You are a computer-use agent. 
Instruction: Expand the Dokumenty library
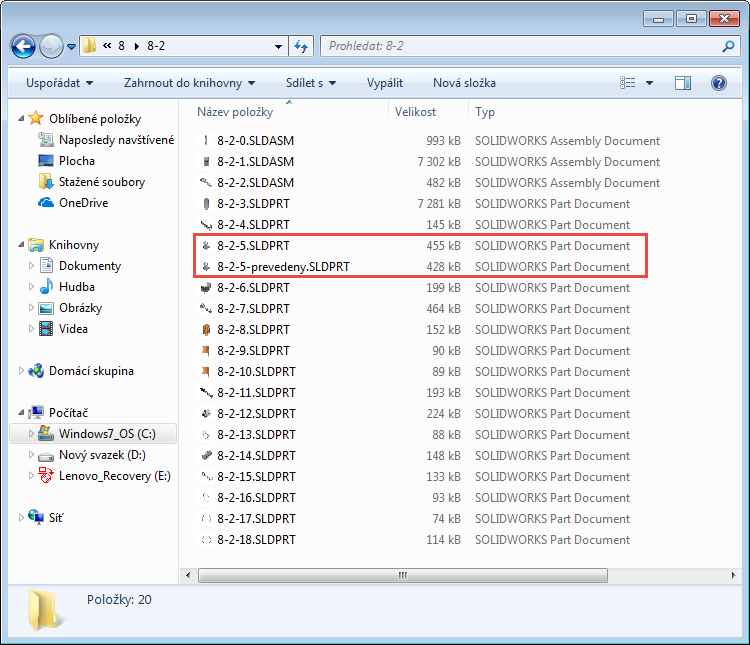(x=31, y=266)
